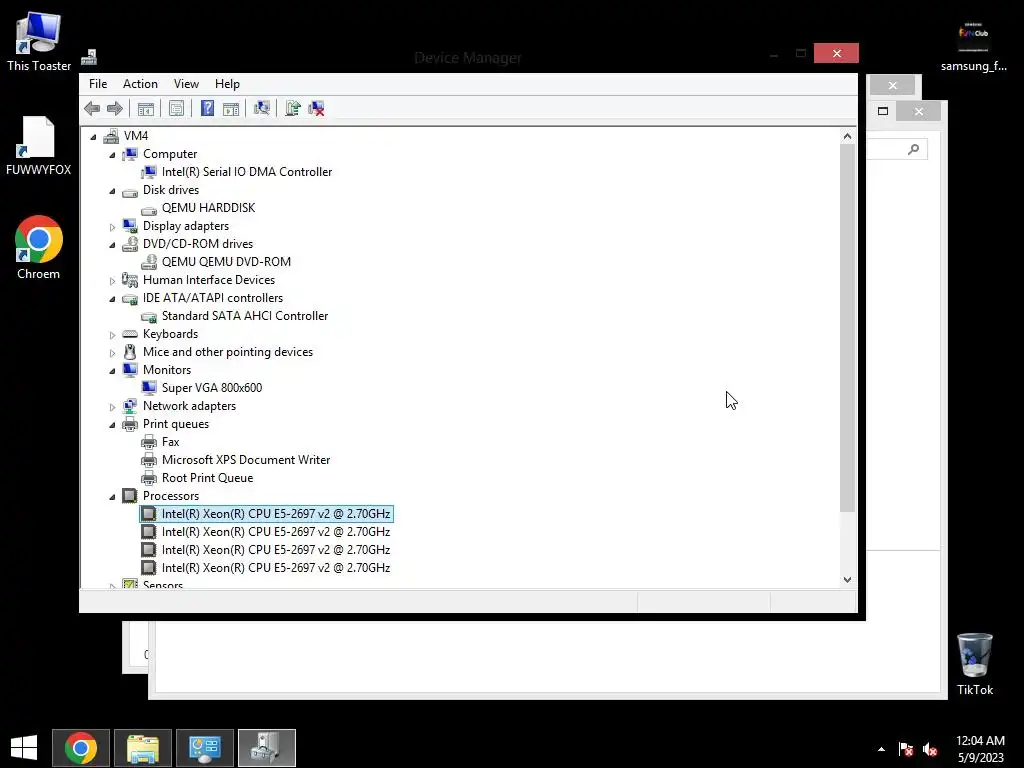
Task: Select Intel(R) Serial IO DMA Controller
Action: 247,172
